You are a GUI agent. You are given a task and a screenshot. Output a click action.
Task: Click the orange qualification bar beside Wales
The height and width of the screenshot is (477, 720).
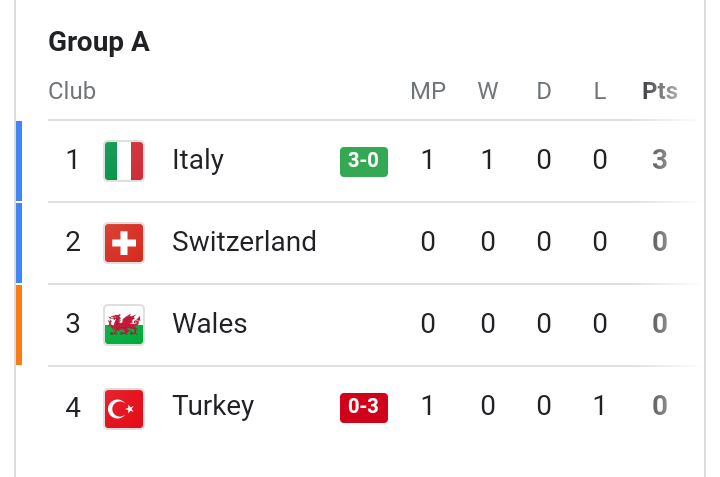point(19,325)
